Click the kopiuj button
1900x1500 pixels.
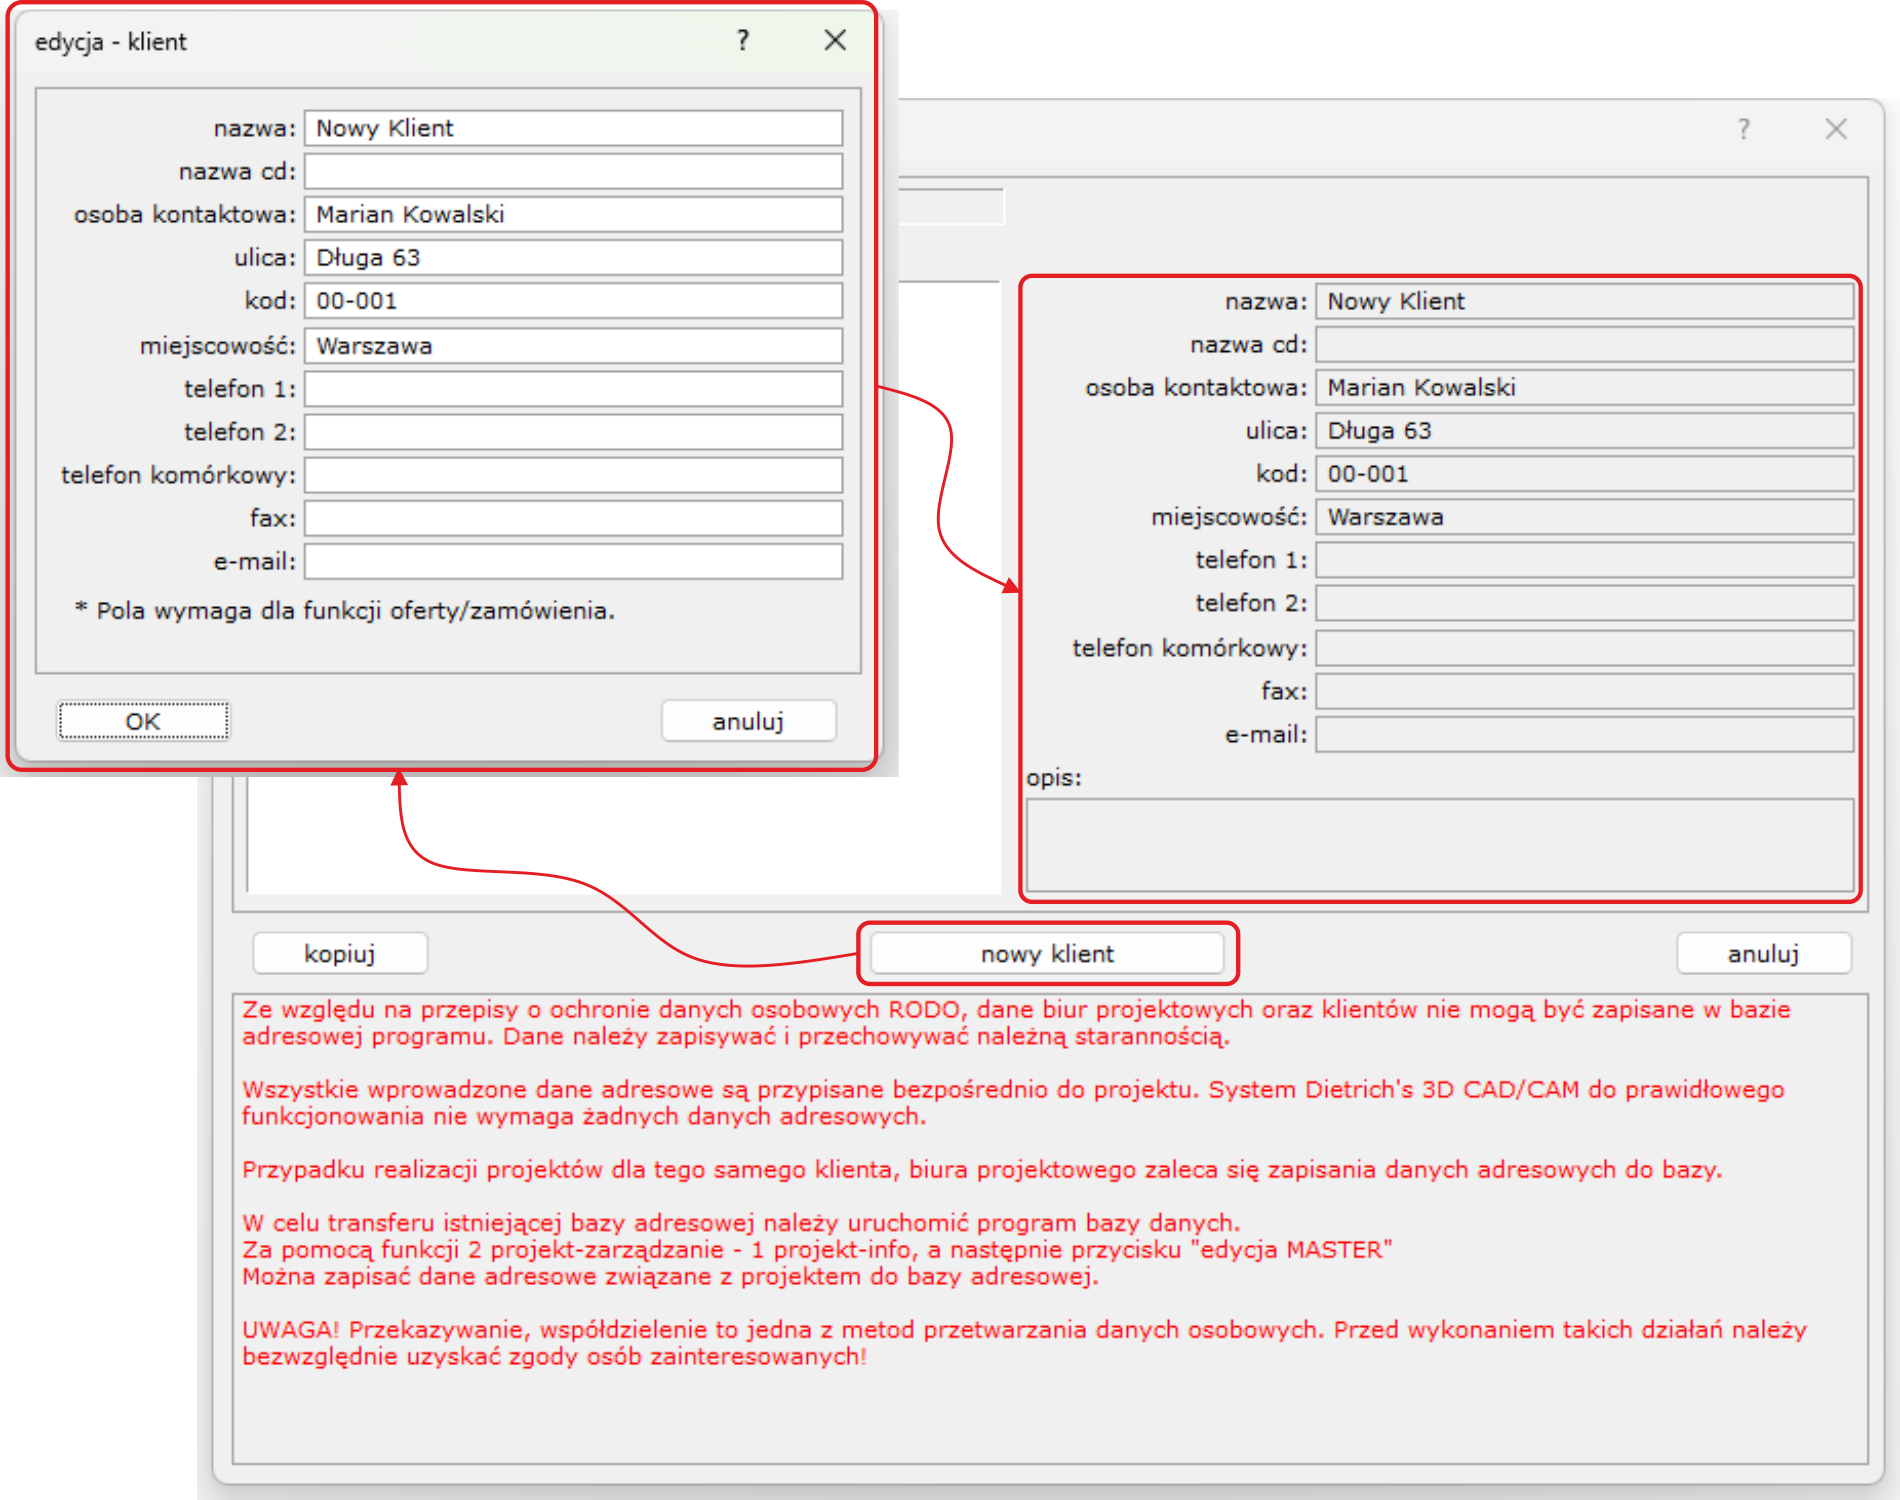point(340,953)
